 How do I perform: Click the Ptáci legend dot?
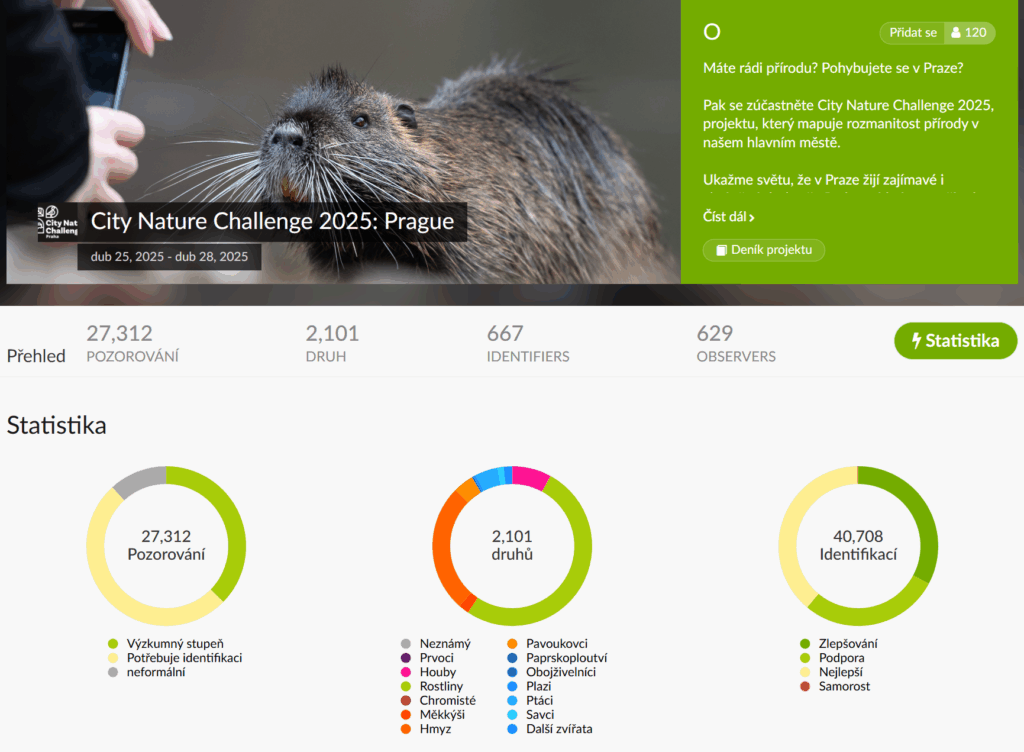coord(513,700)
